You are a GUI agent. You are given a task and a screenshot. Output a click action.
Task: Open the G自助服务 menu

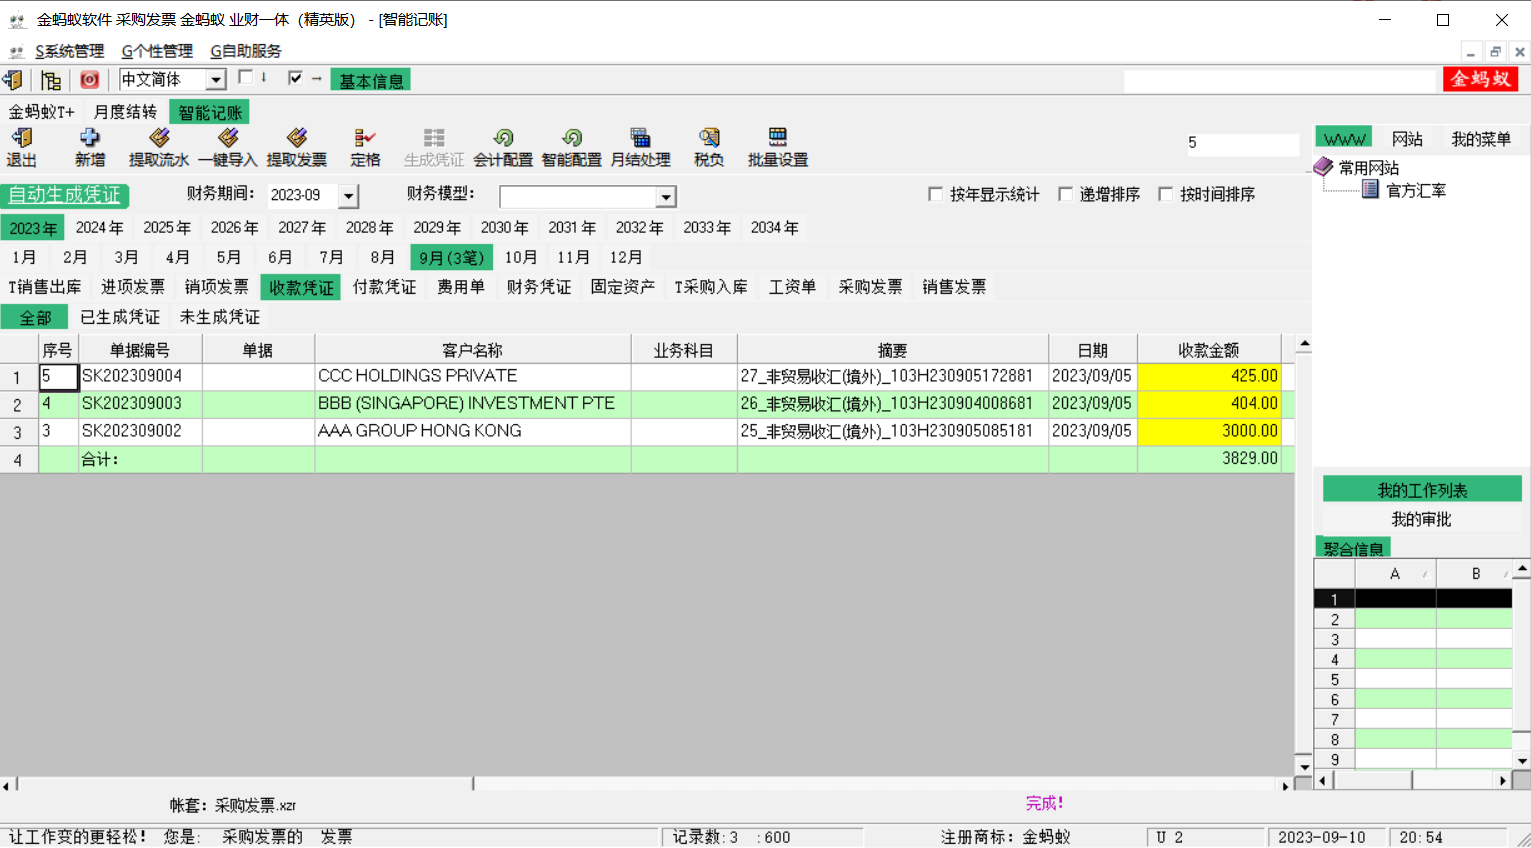click(246, 51)
